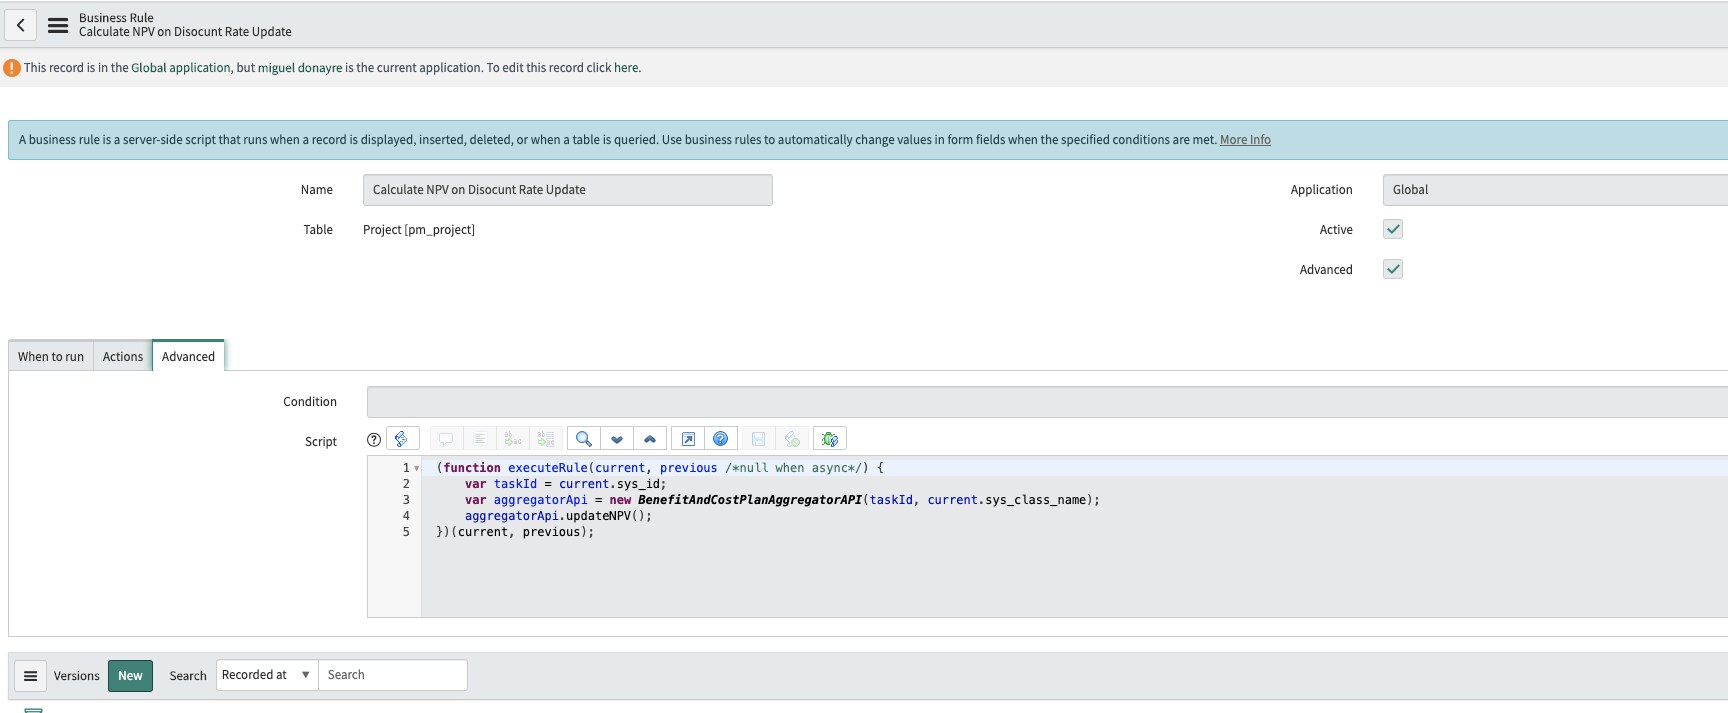
Task: Click script line 4 aggregatorApi.updateNPV()
Action: pos(558,516)
